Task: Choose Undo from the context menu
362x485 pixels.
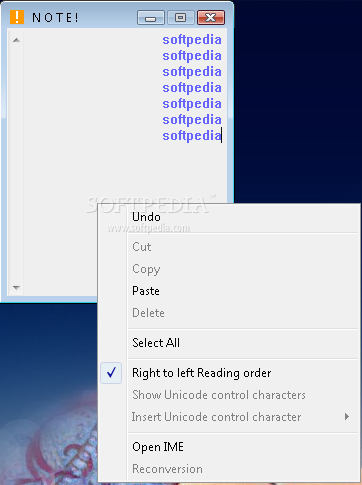Action: coord(229,217)
